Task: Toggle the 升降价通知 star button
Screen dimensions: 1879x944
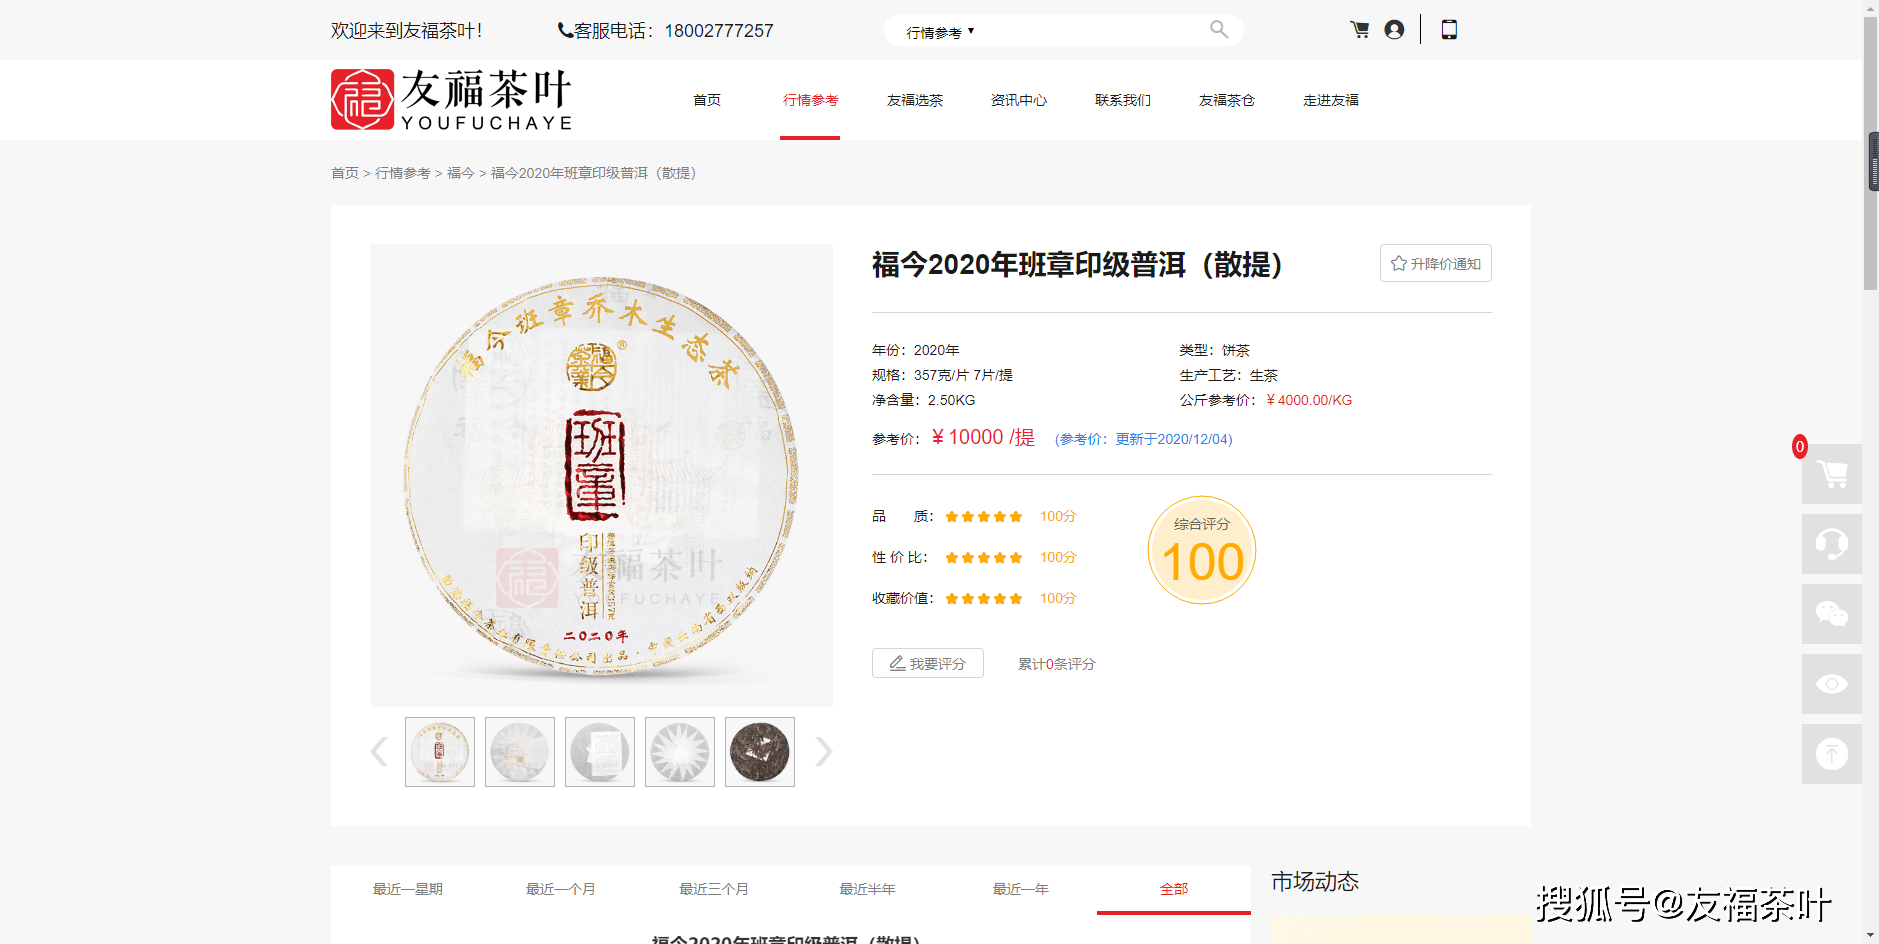Action: (x=1435, y=264)
